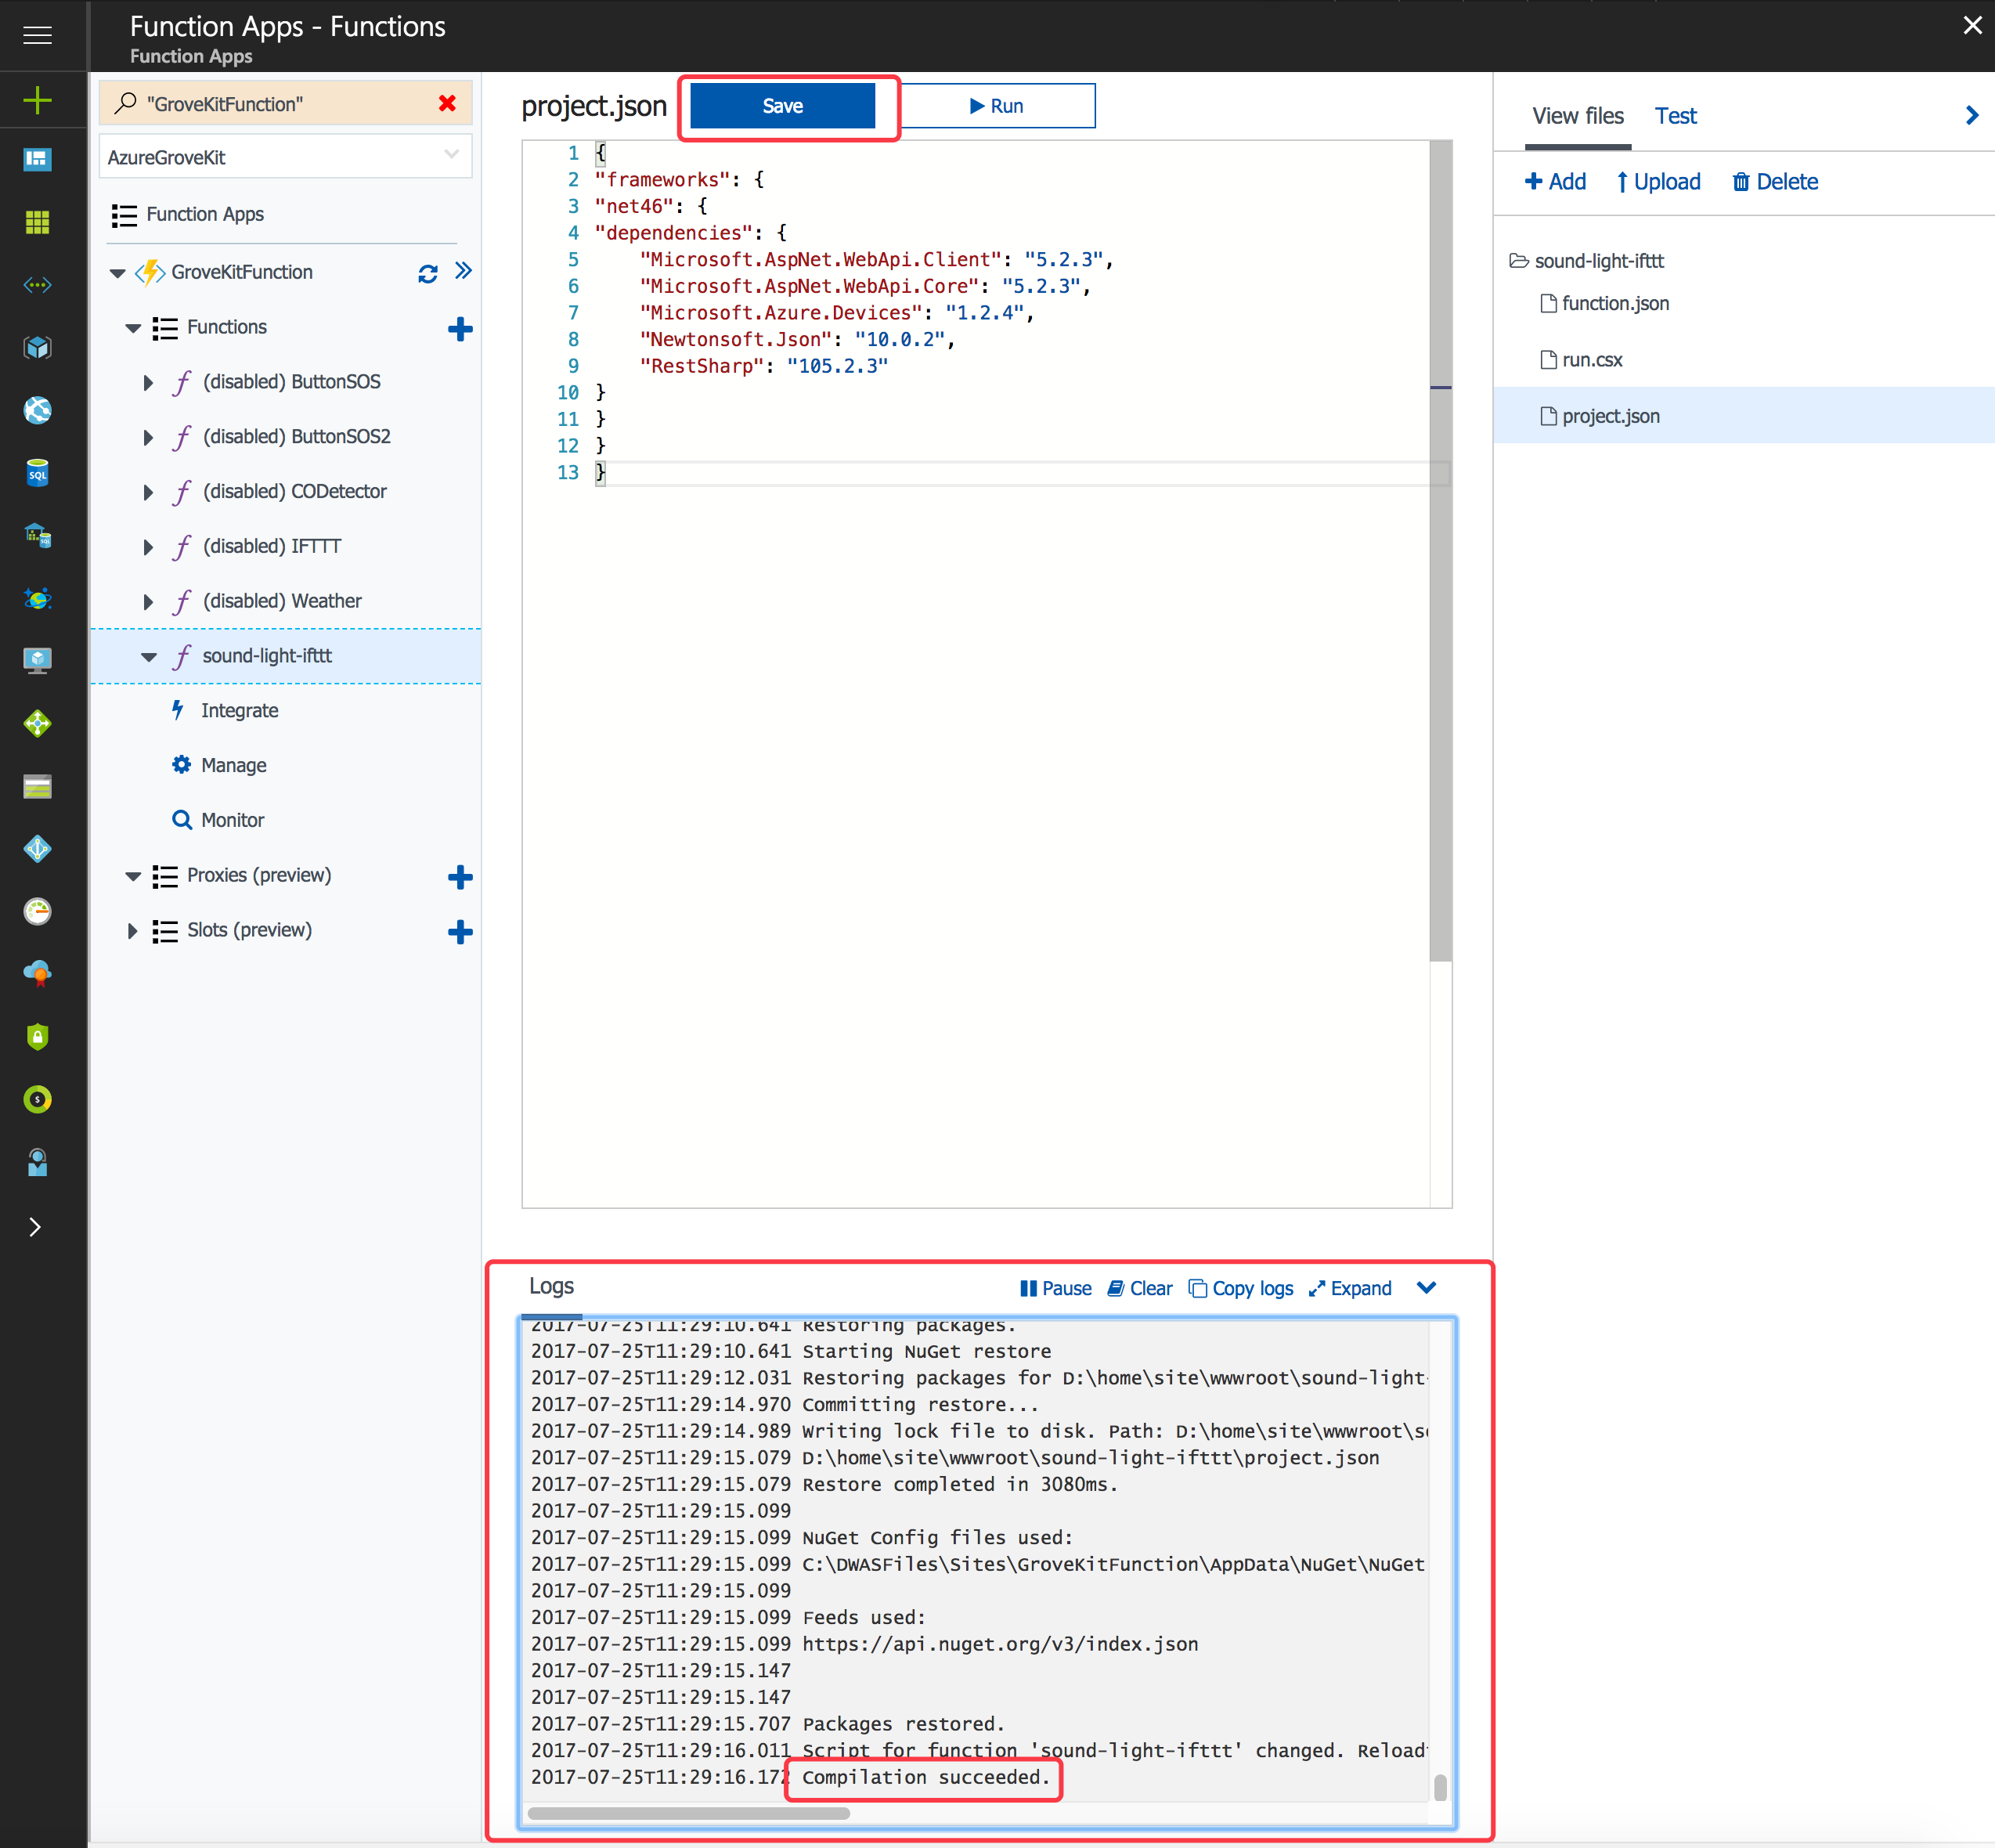Open run.csx in the file list

tap(1591, 360)
